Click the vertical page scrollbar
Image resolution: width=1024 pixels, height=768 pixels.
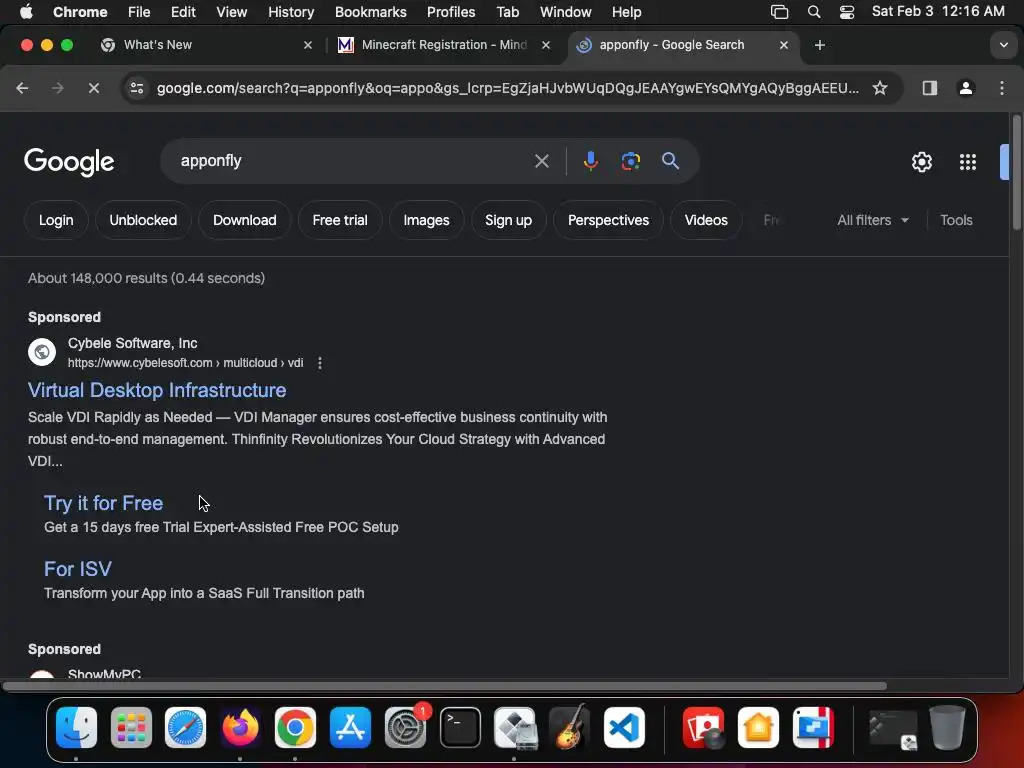coord(1016,173)
